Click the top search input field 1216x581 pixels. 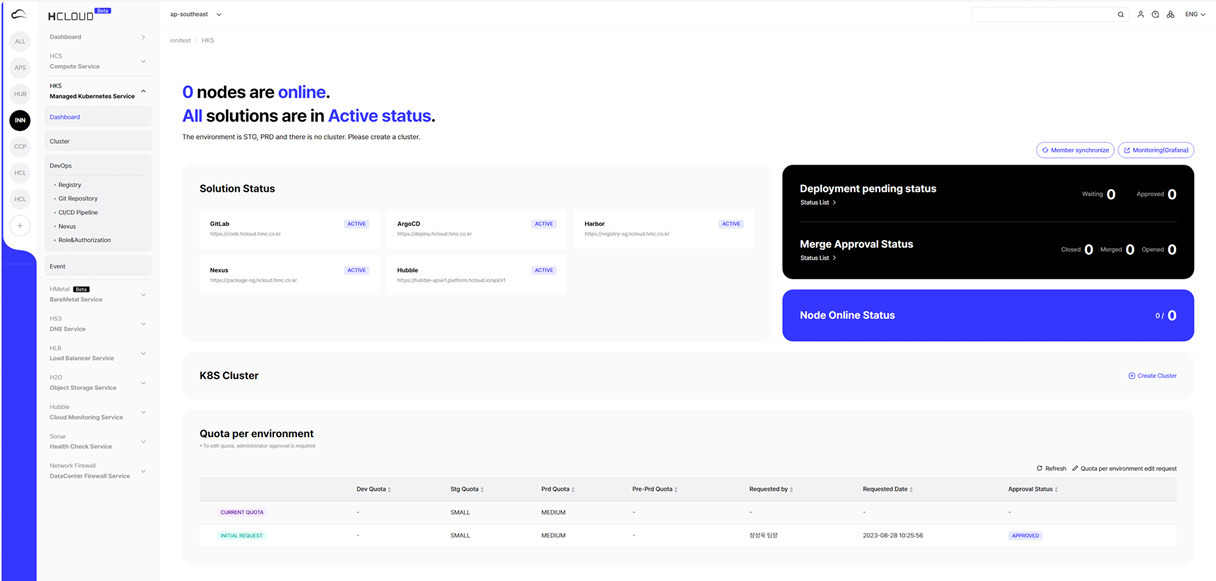tap(1043, 15)
